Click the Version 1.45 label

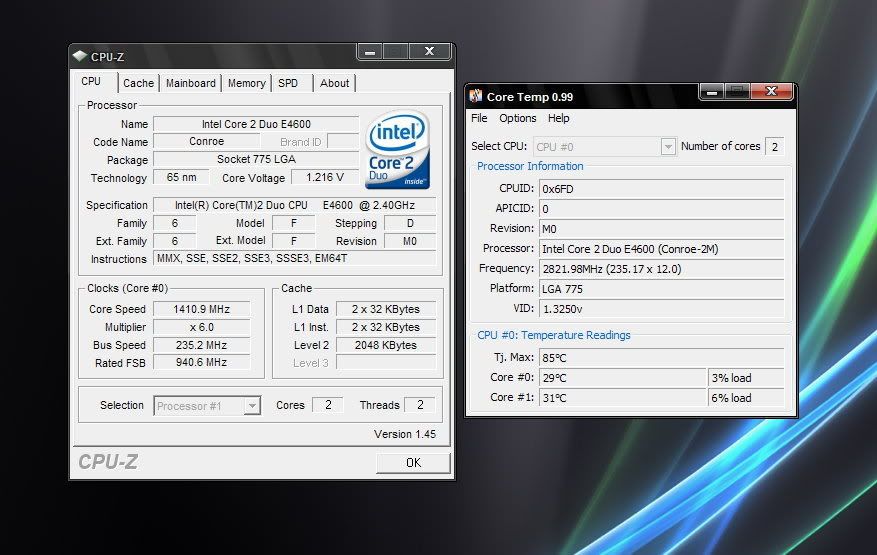[405, 434]
